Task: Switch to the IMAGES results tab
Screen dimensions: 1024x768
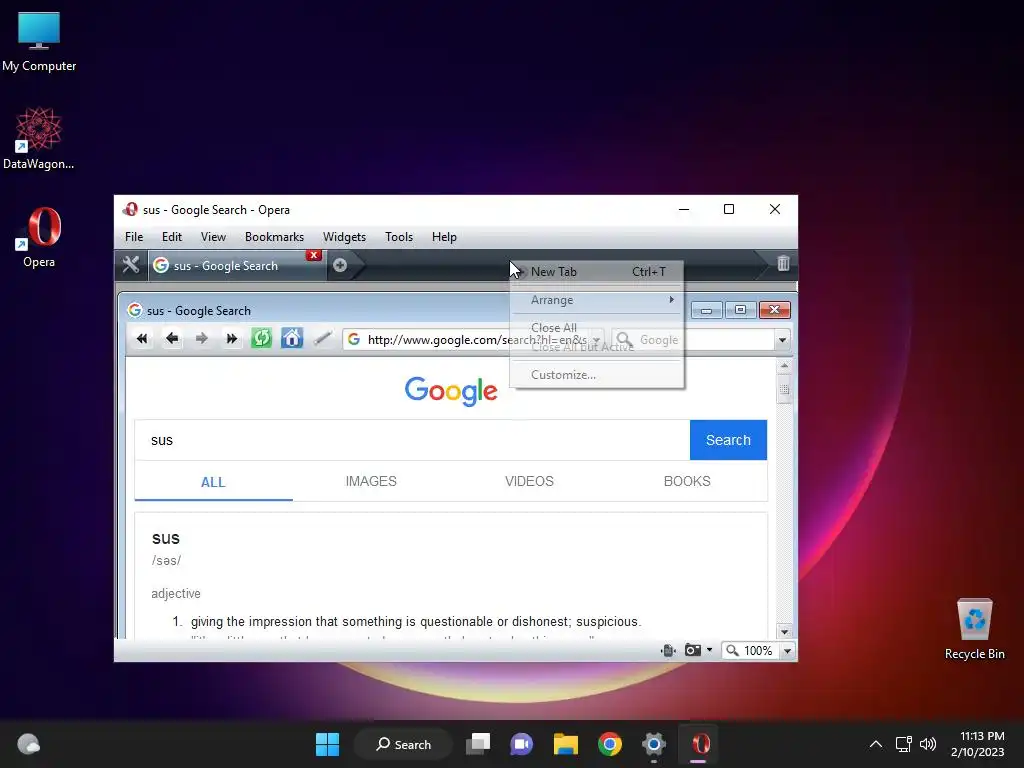Action: (x=371, y=481)
